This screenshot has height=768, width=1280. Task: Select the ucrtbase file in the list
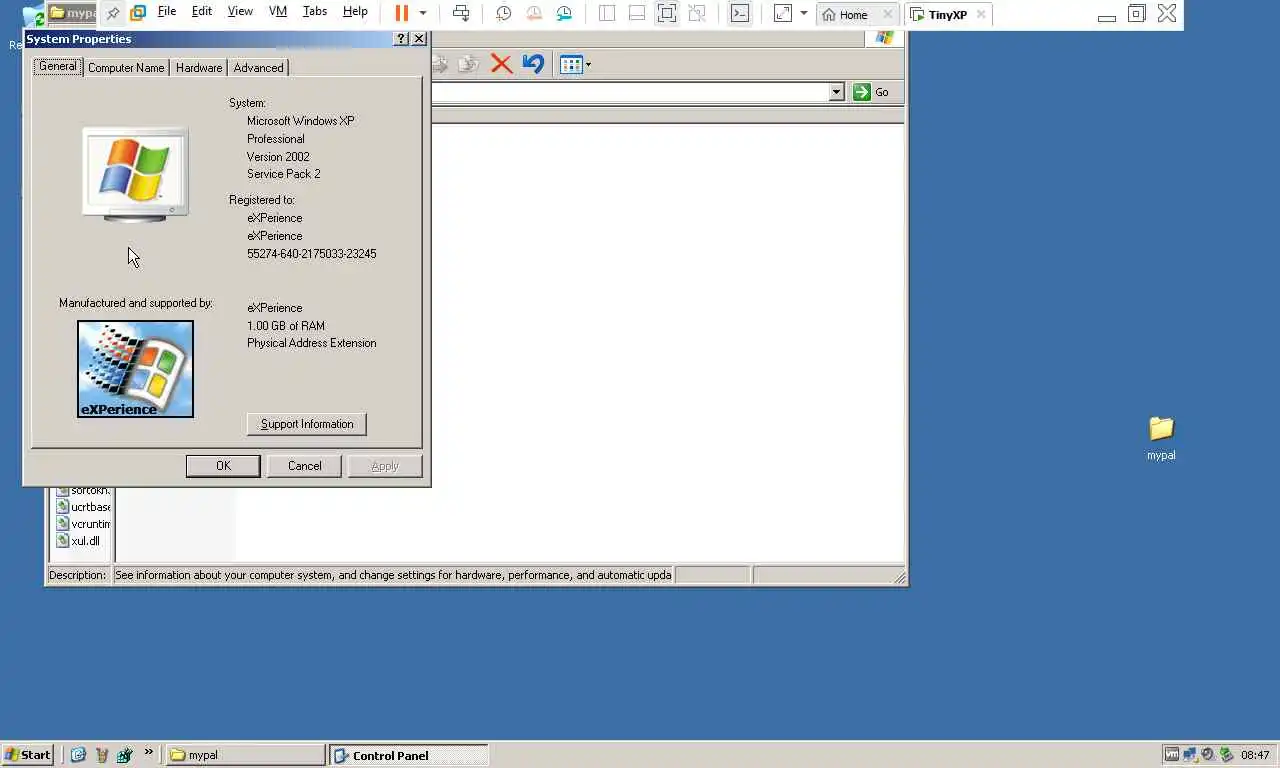point(83,507)
